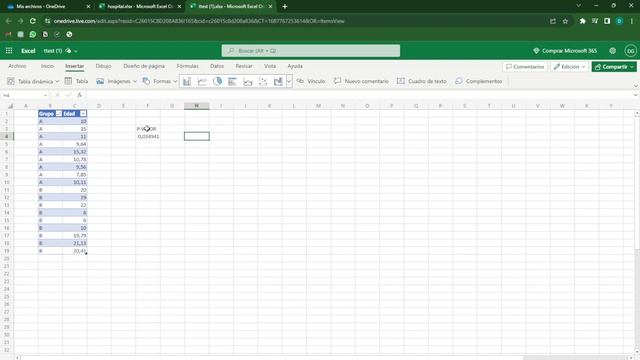Reload the browser page
The height and width of the screenshot is (360, 640).
pos(33,21)
